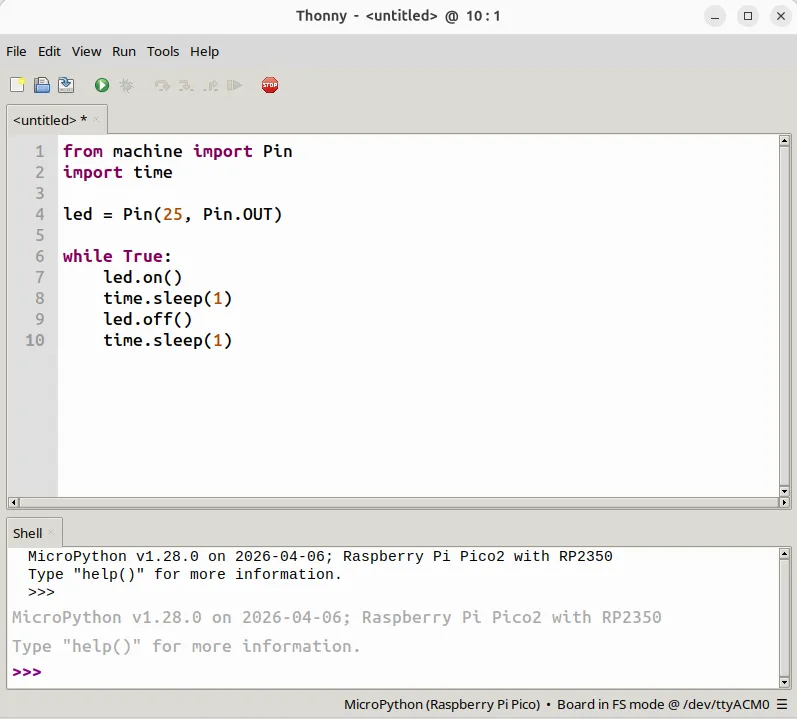Click line number 4 in gutter
This screenshot has width=797, height=719.
pyautogui.click(x=40, y=214)
